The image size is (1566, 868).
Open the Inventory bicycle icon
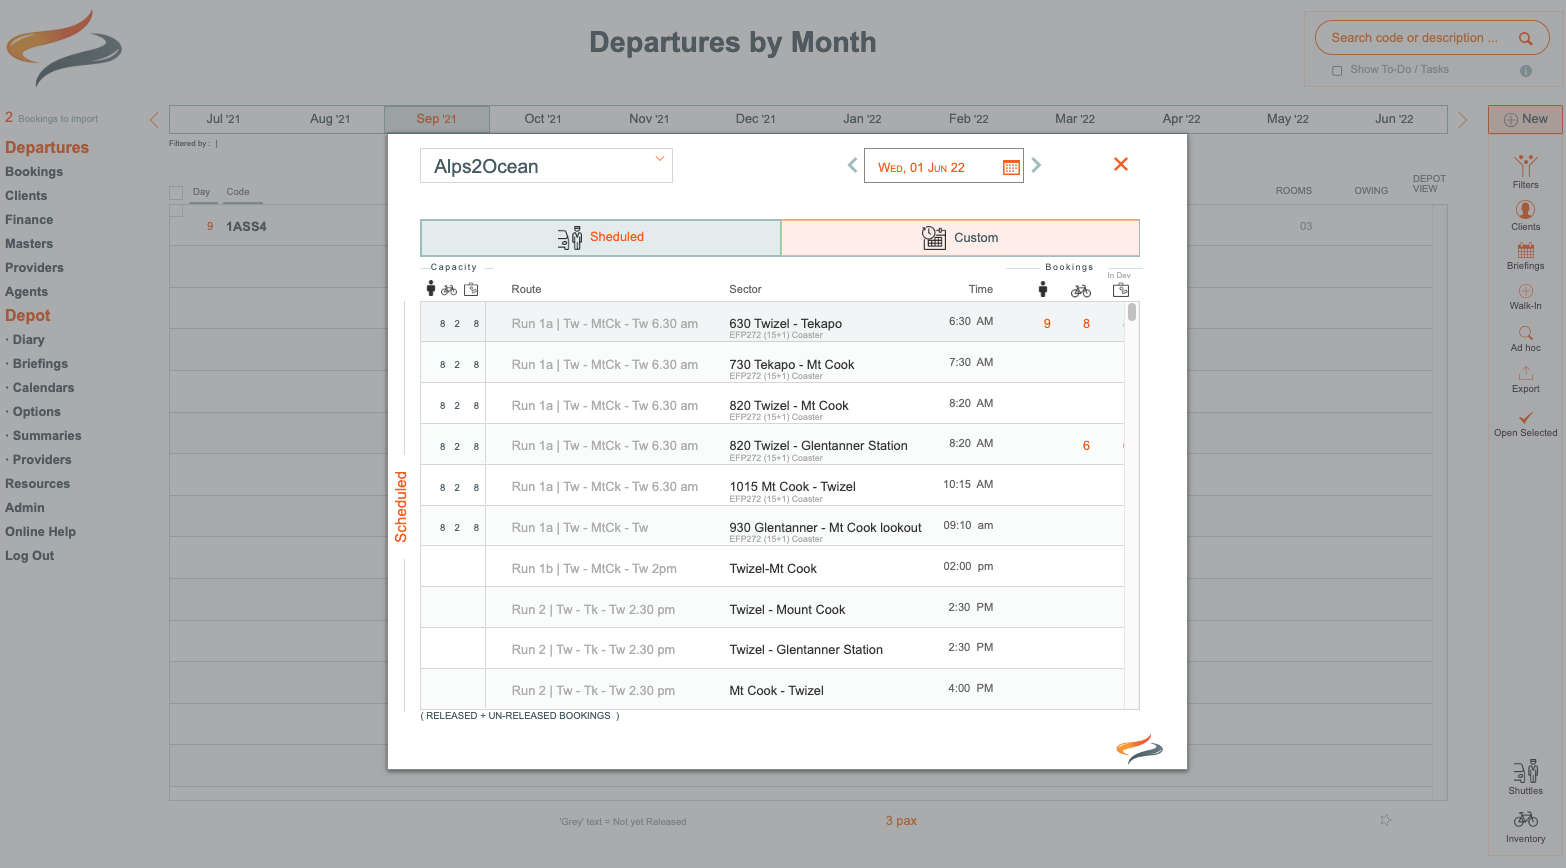(1525, 819)
